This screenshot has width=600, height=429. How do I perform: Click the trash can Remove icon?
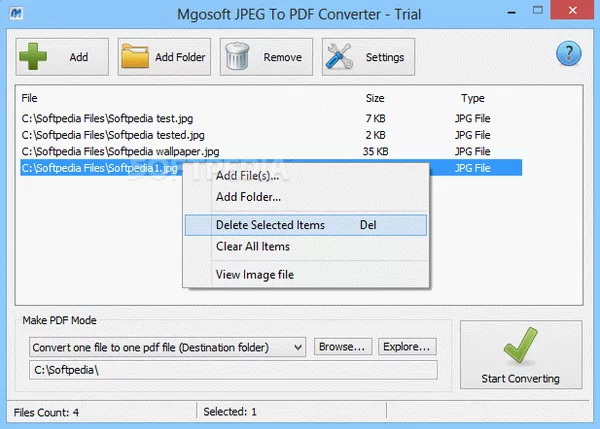[237, 56]
